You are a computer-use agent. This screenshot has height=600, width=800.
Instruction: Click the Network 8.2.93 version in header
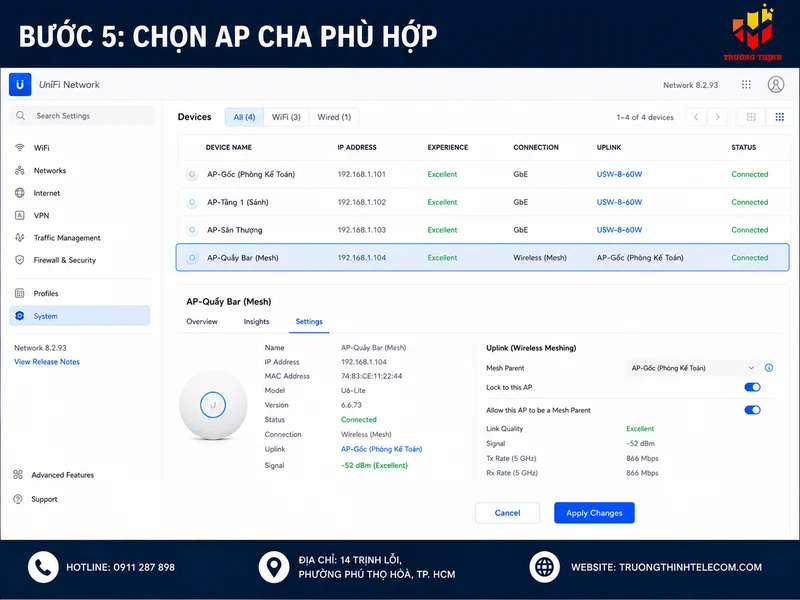pos(690,85)
